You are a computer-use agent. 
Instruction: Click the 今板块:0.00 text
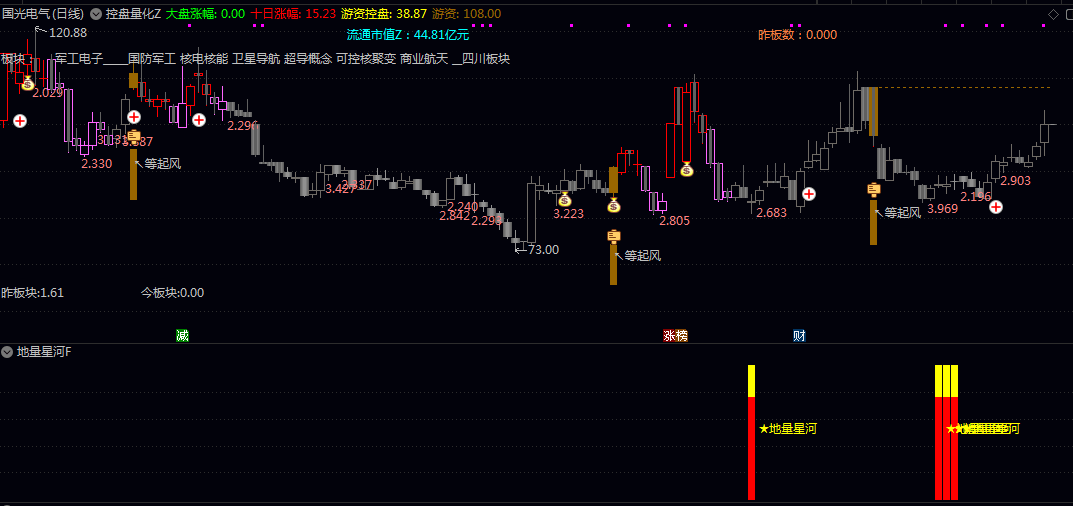pyautogui.click(x=172, y=293)
